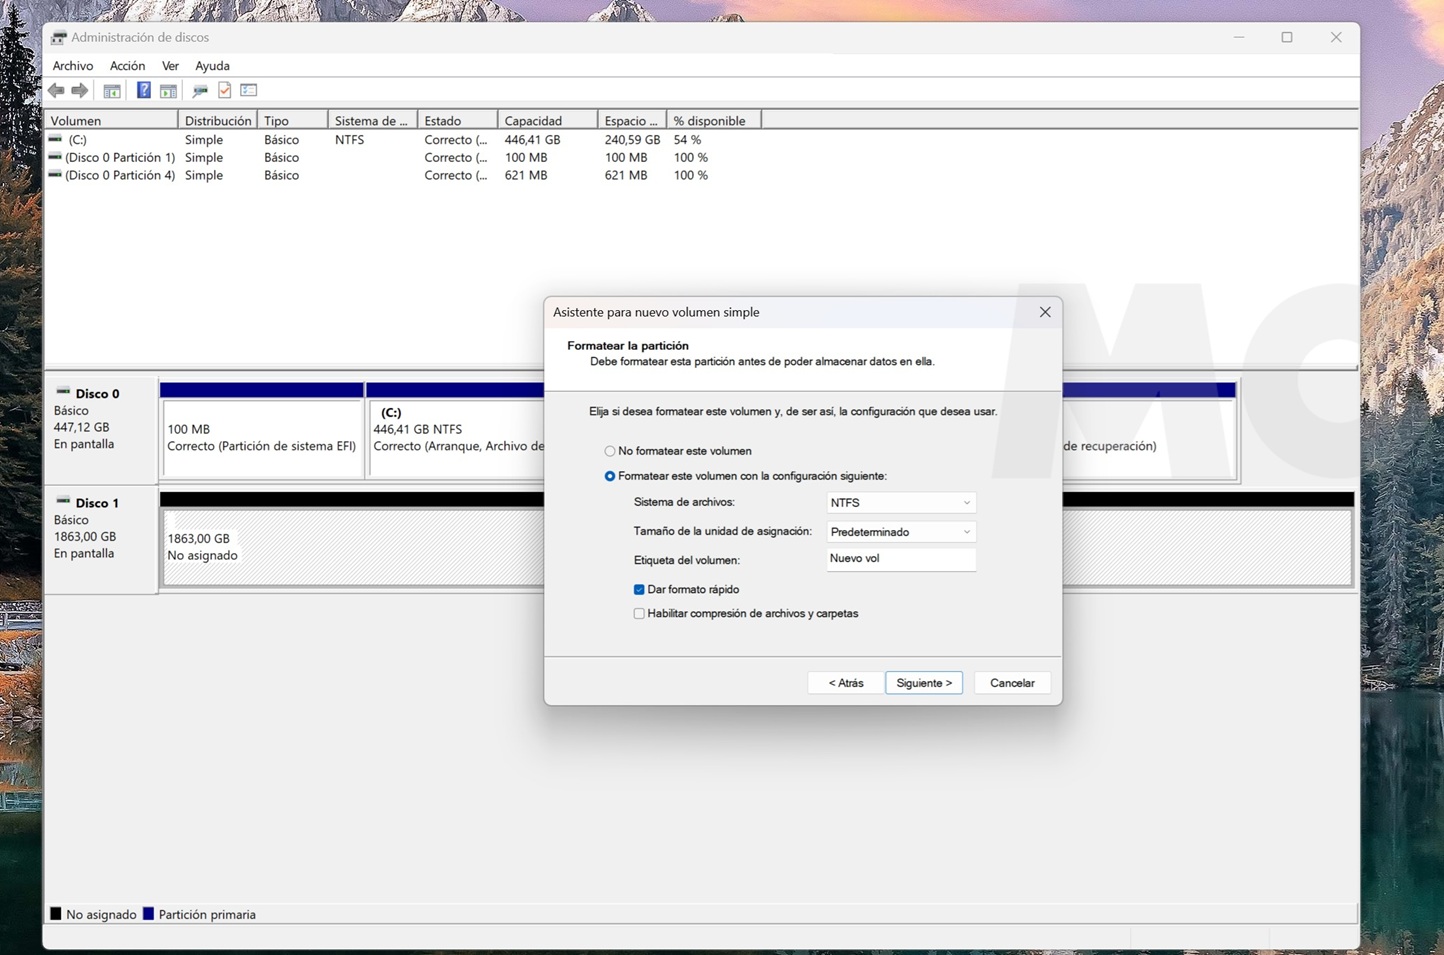Image resolution: width=1444 pixels, height=955 pixels.
Task: Toggle the action pane toolbar icon
Action: (168, 91)
